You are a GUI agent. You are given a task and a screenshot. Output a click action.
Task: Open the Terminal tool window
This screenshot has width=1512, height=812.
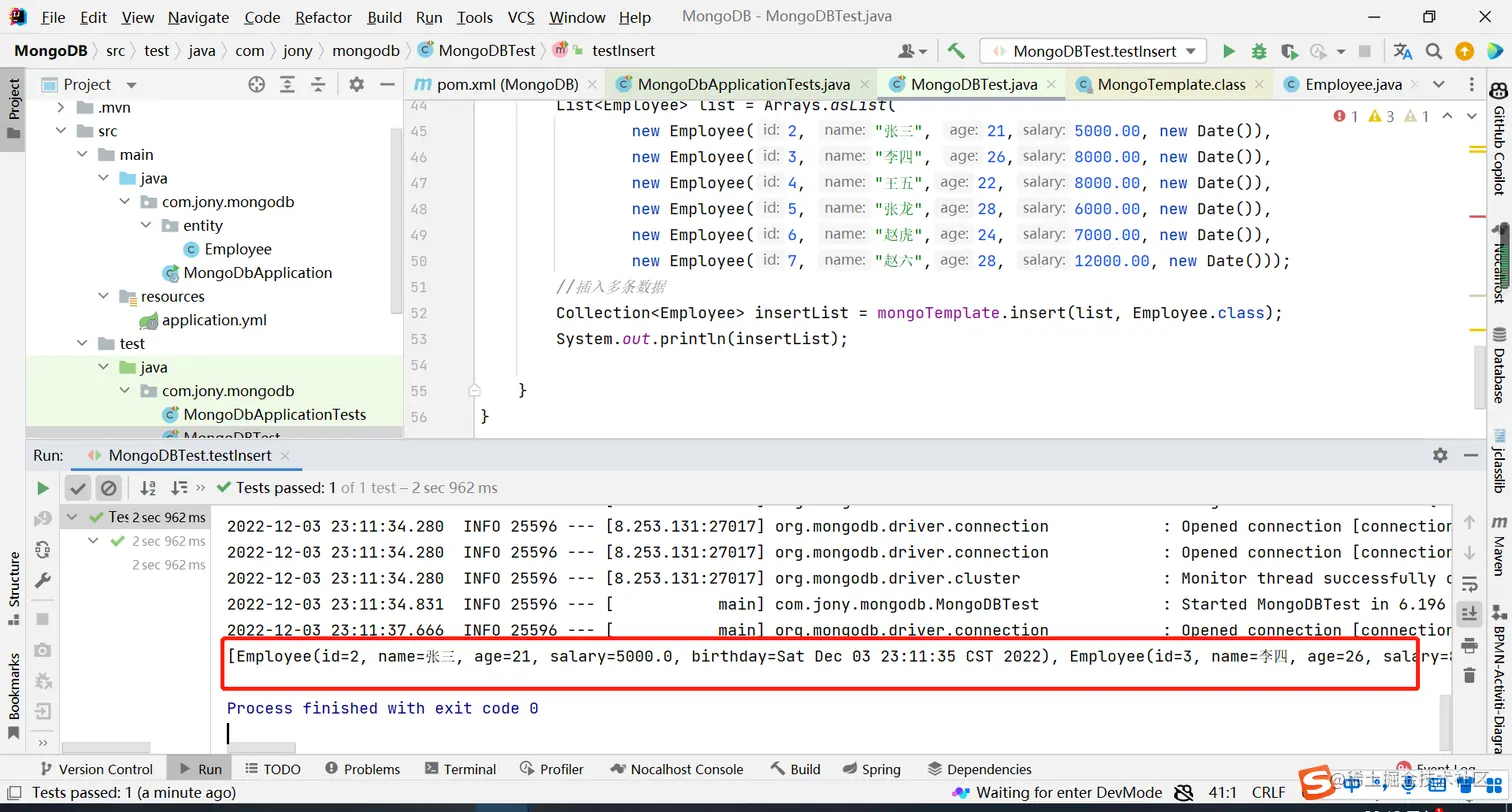(459, 769)
